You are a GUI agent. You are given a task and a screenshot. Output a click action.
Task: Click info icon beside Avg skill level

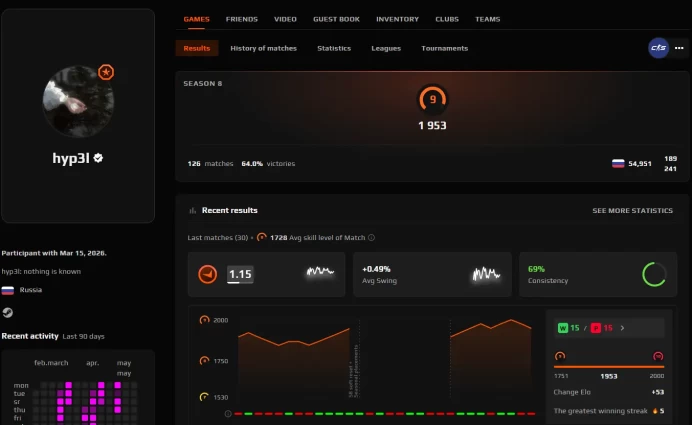[371, 237]
